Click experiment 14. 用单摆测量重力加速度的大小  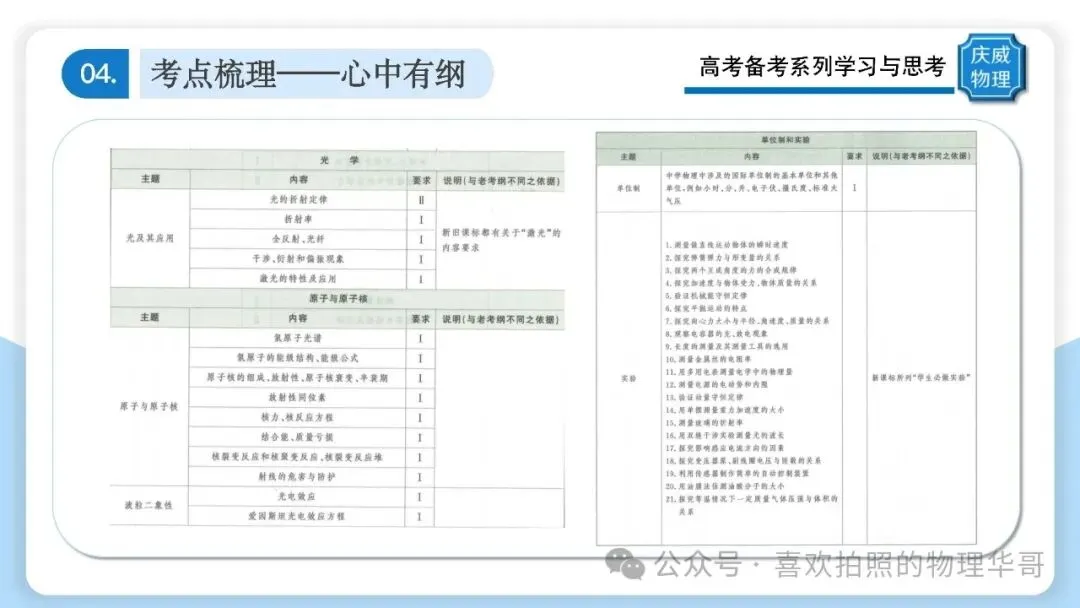point(725,410)
